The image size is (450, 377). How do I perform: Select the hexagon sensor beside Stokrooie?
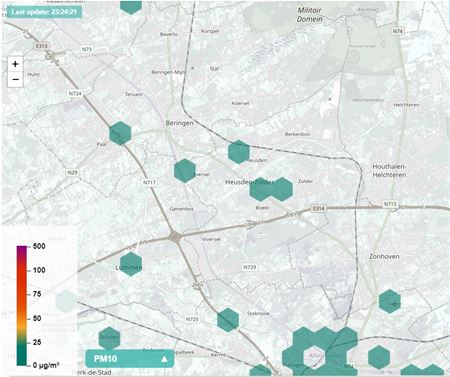228,320
